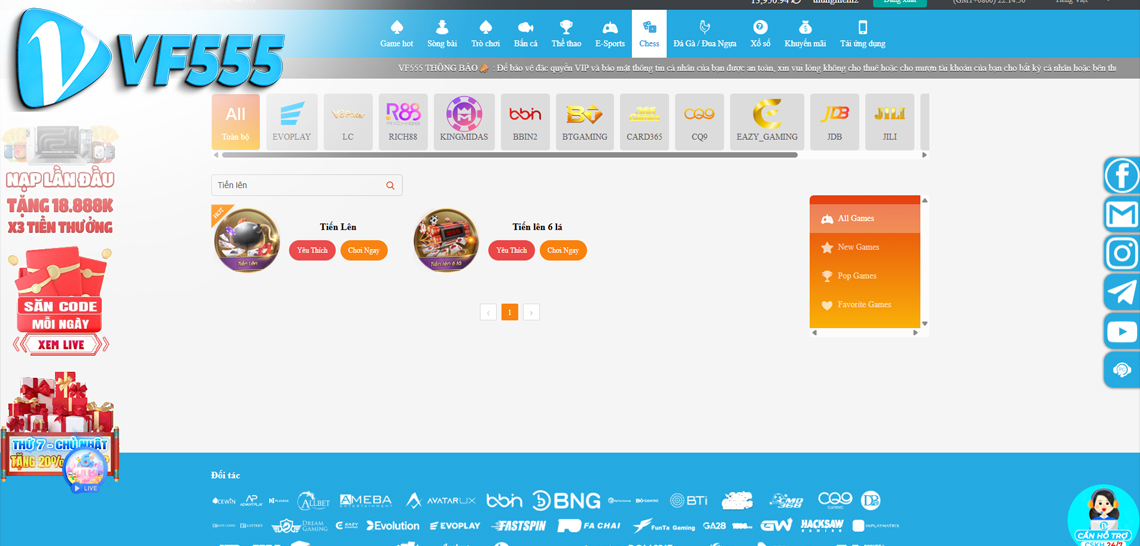Favorite Tiến Lên with Yêu Thích
The height and width of the screenshot is (546, 1140).
click(x=313, y=250)
